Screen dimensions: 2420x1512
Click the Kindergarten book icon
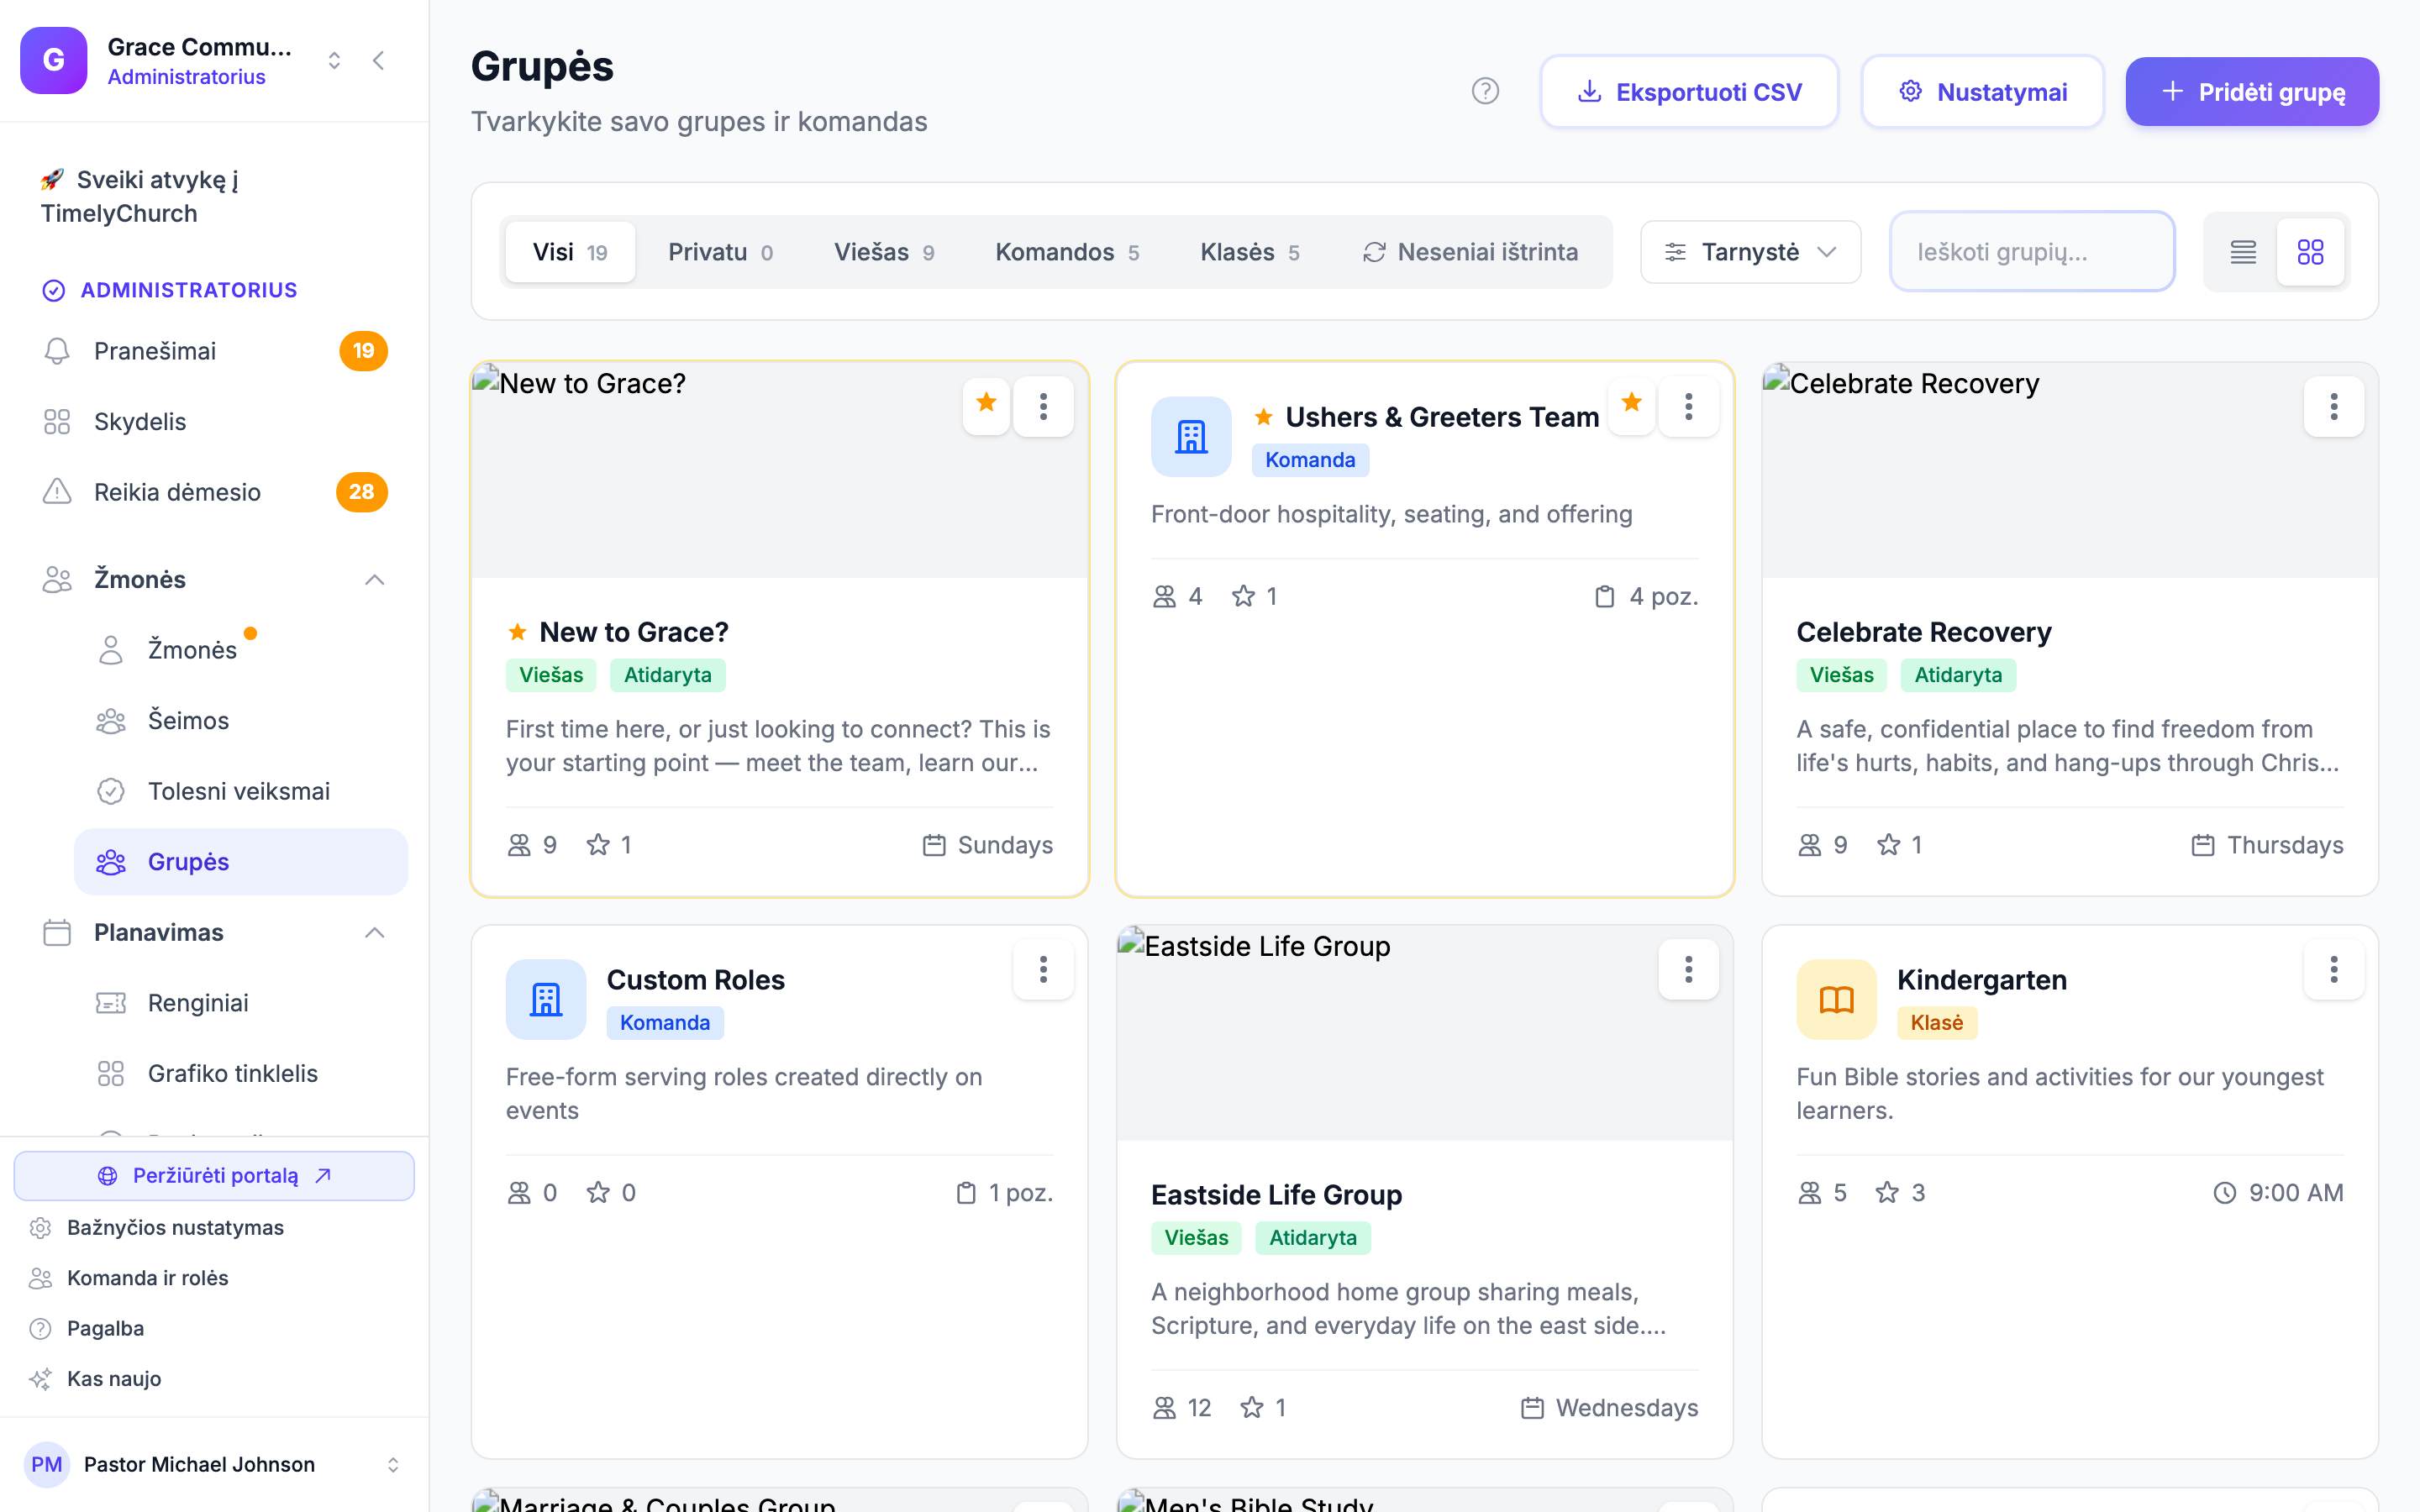pos(1836,1000)
